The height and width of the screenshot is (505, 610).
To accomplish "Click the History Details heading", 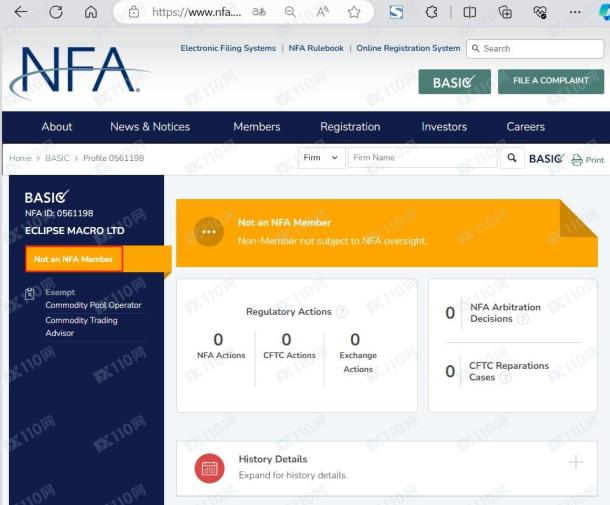I will tap(273, 459).
